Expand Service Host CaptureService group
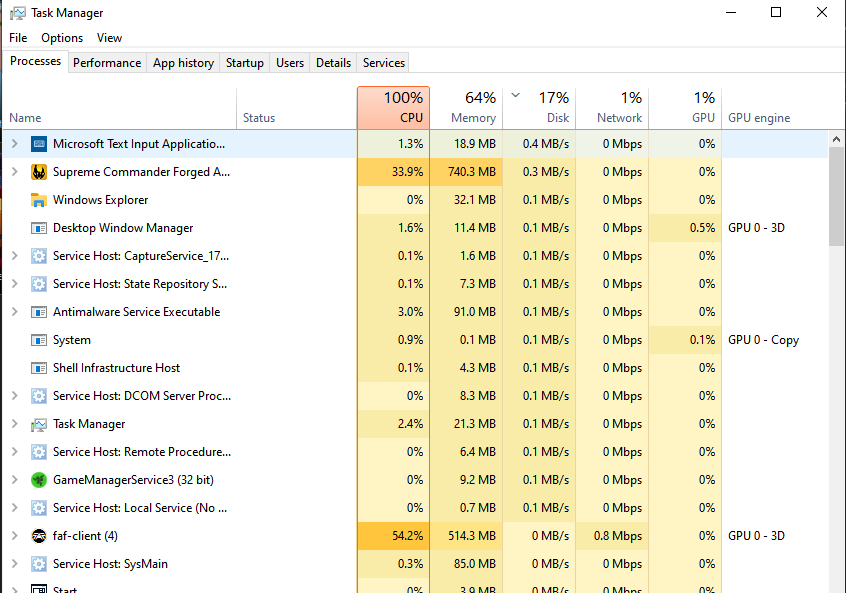 (15, 256)
